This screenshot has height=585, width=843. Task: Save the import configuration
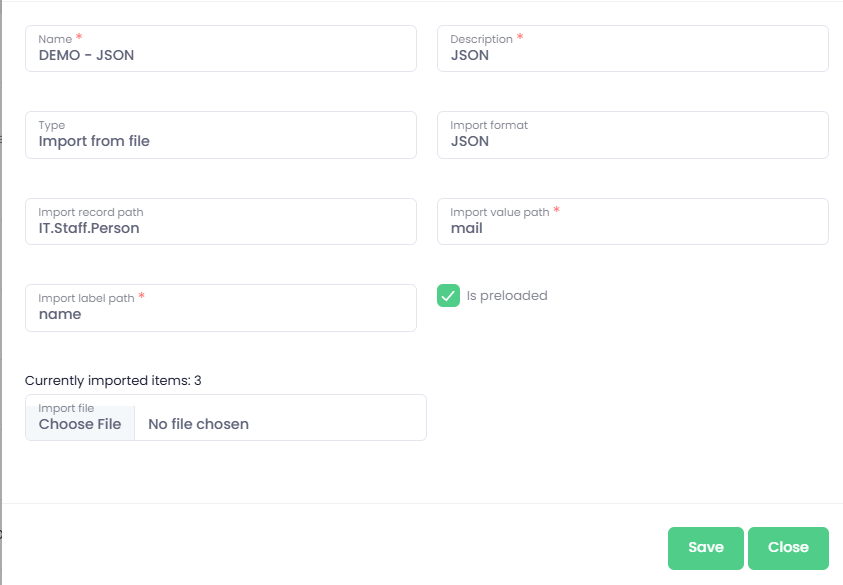point(705,547)
